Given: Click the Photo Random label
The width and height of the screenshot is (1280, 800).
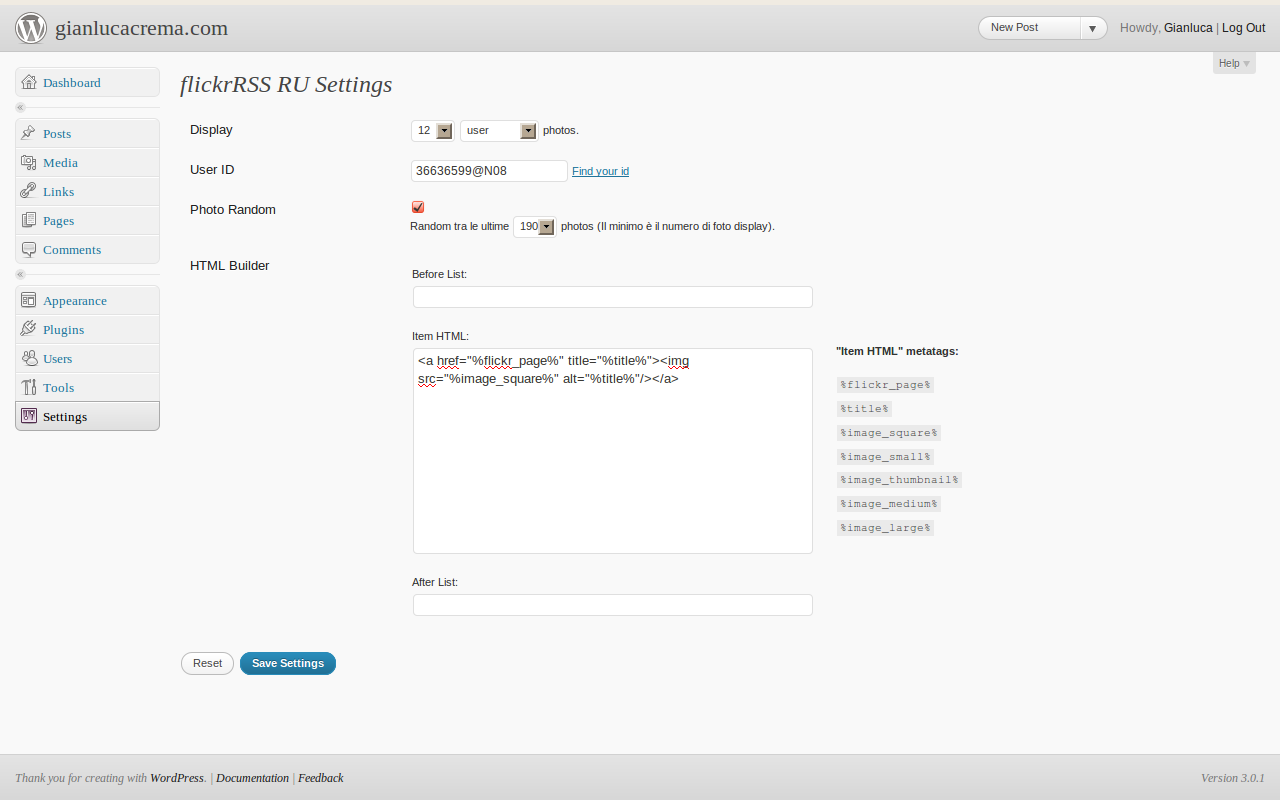Looking at the screenshot, I should pos(233,210).
